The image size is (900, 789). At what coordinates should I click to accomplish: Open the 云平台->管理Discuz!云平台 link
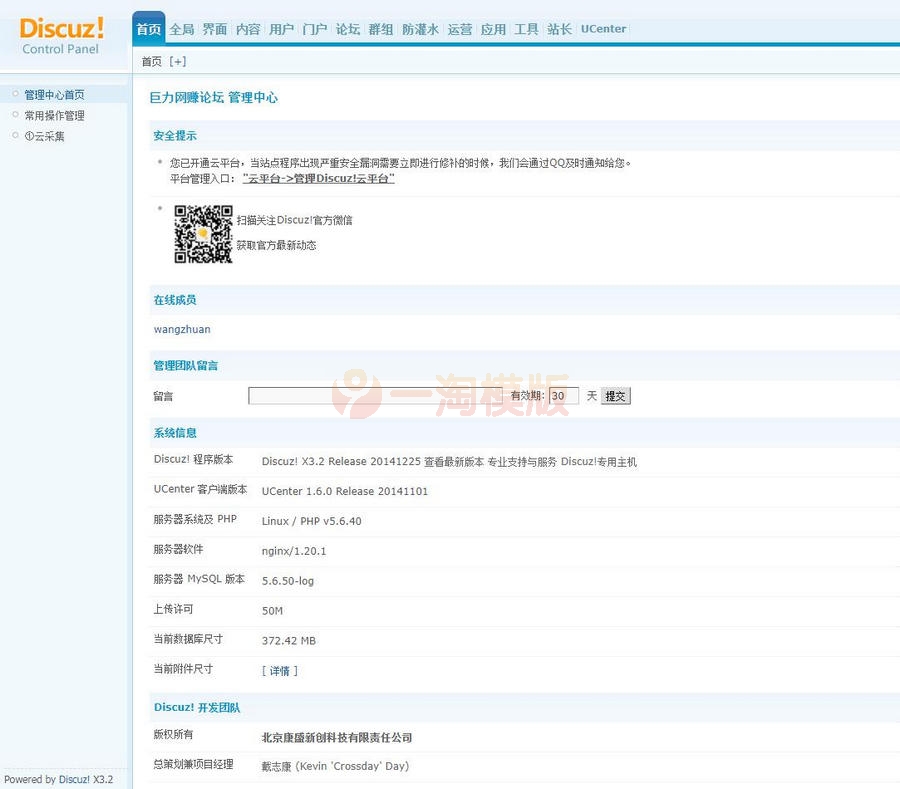coord(319,178)
